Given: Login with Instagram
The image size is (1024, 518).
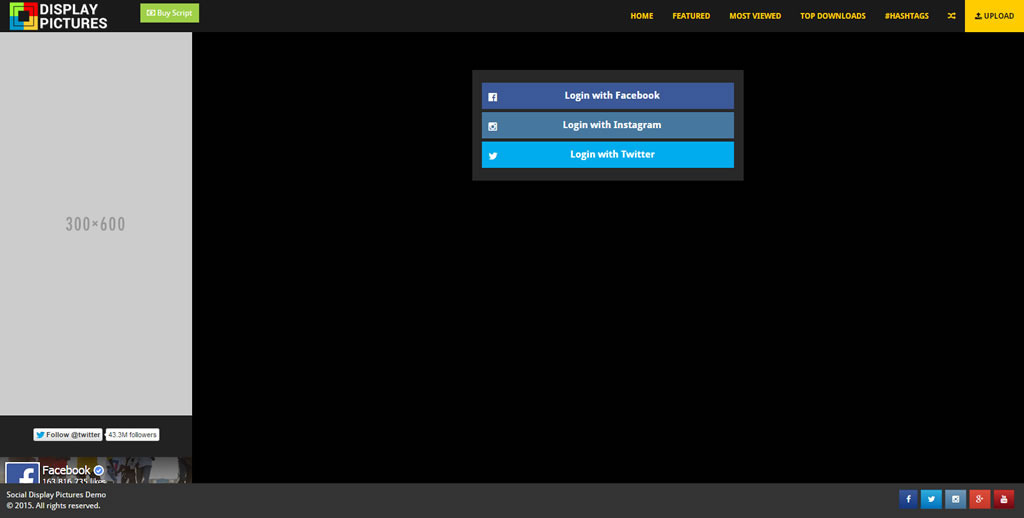Looking at the screenshot, I should (607, 125).
